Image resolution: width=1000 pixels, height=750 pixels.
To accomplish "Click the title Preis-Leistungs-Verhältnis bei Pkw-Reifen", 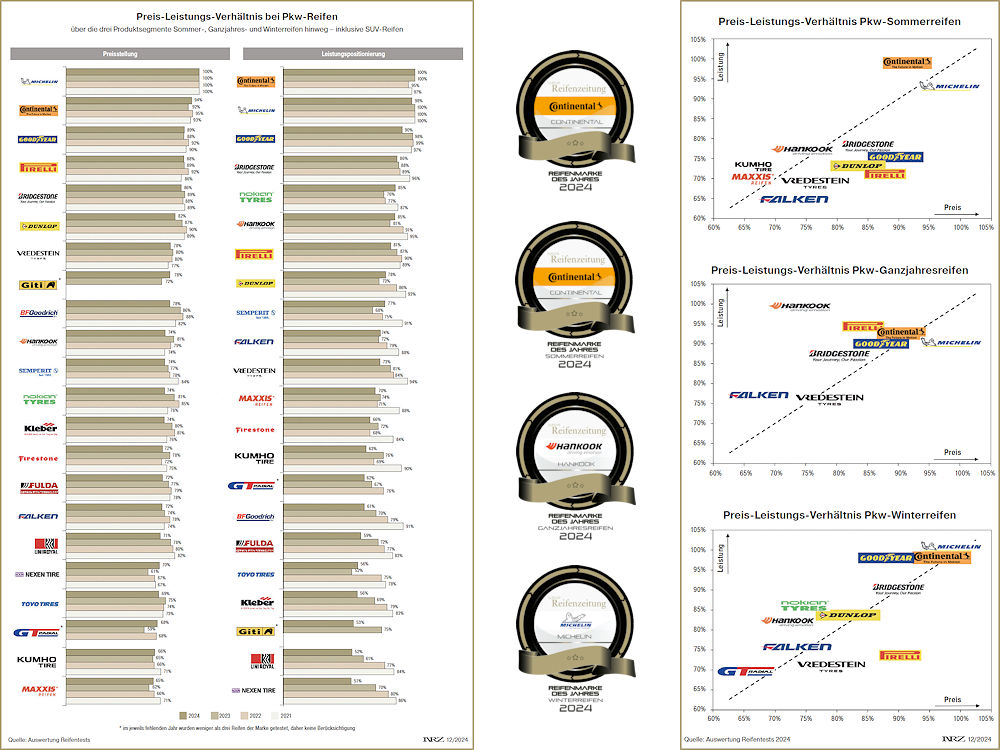I will click(x=237, y=17).
